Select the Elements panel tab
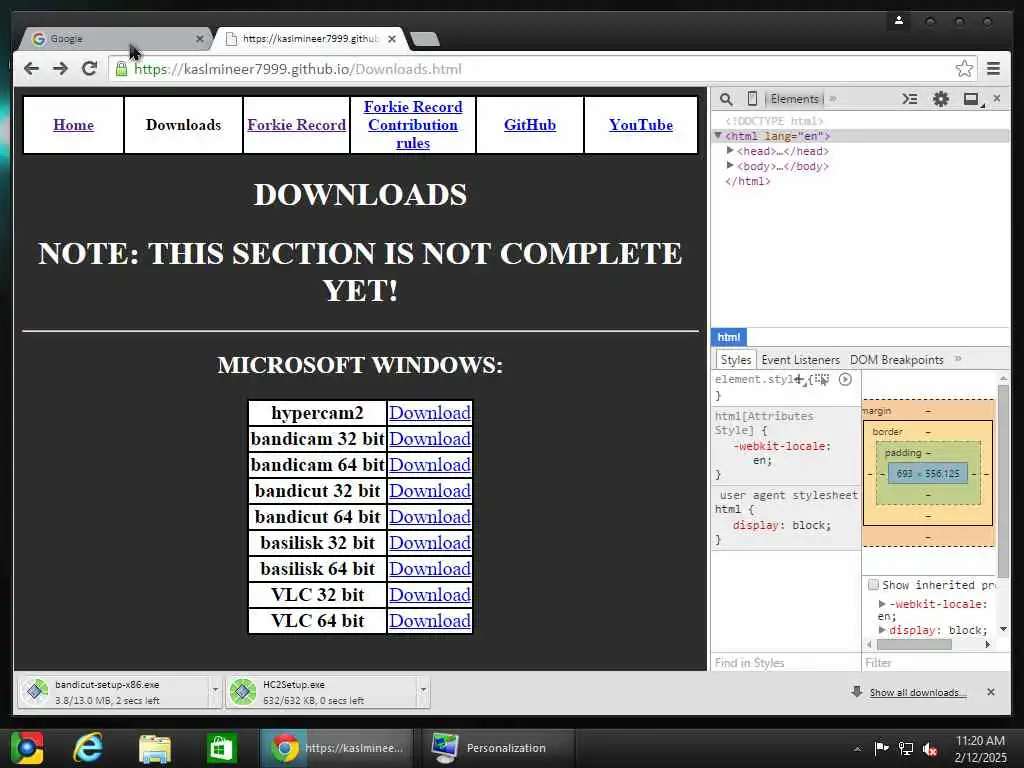 [x=794, y=99]
